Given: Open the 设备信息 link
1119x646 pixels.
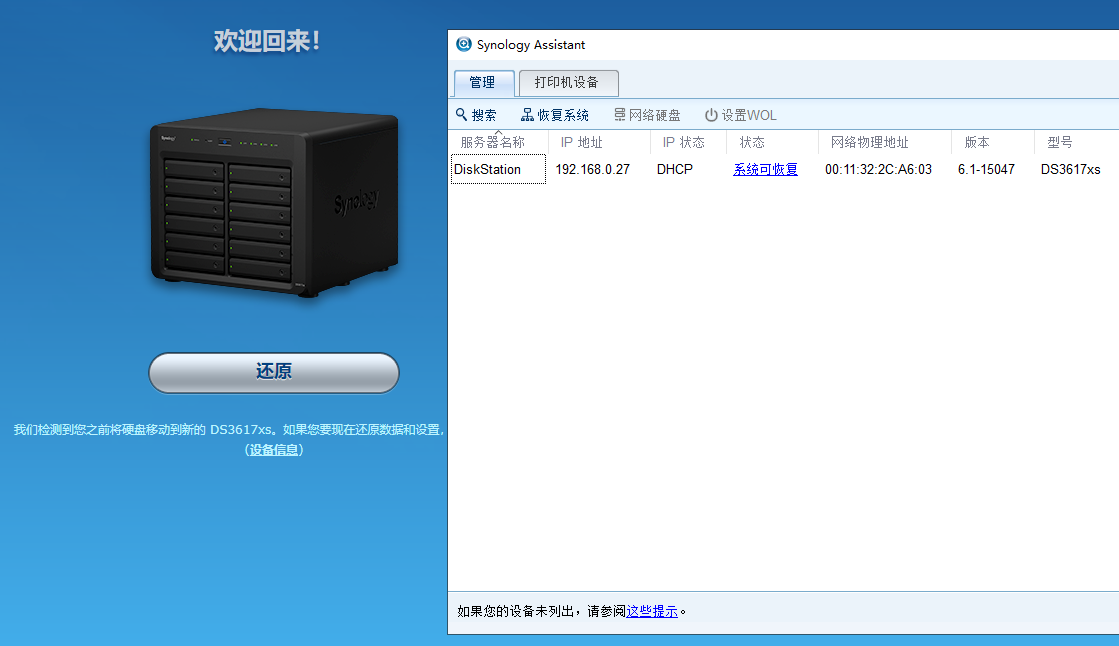Looking at the screenshot, I should click(x=274, y=450).
